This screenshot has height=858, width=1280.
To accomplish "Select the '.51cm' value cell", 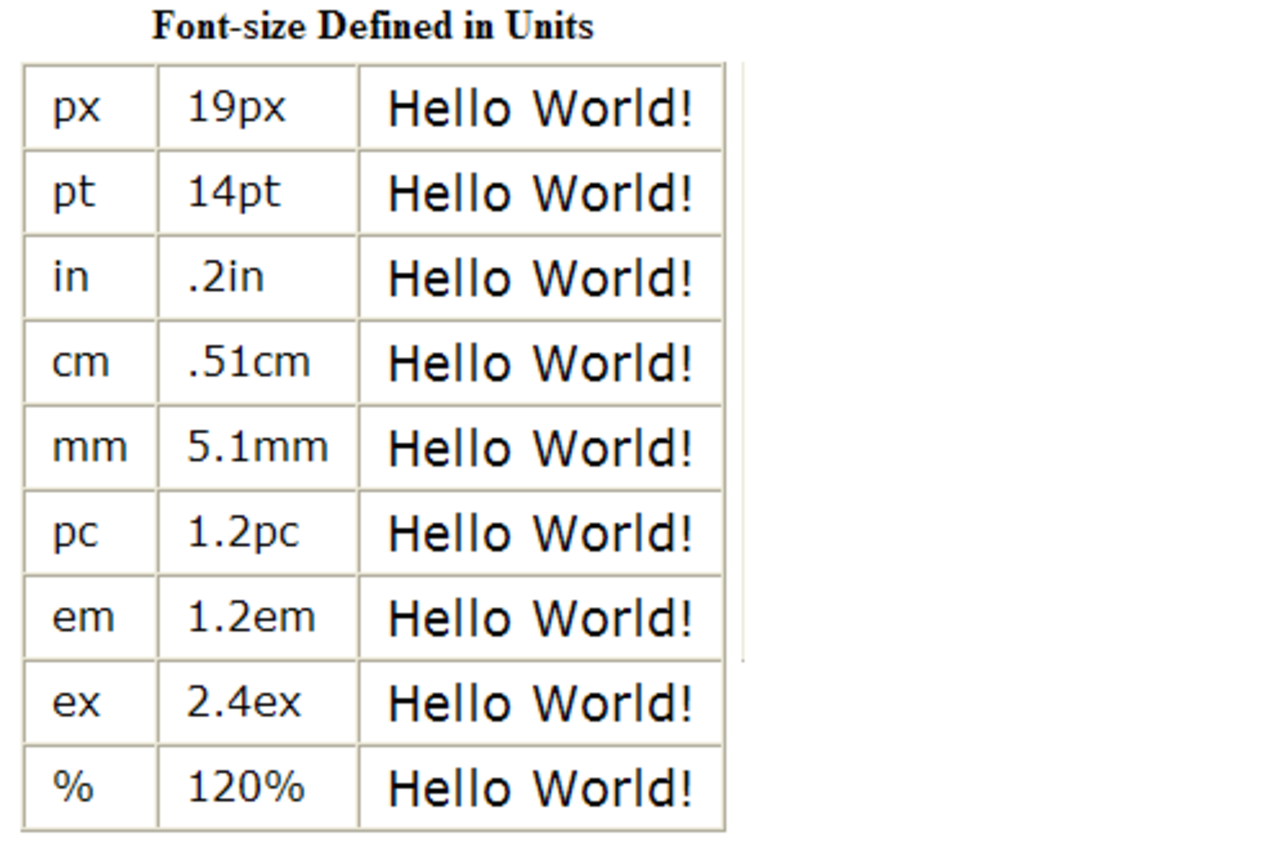I will click(248, 362).
